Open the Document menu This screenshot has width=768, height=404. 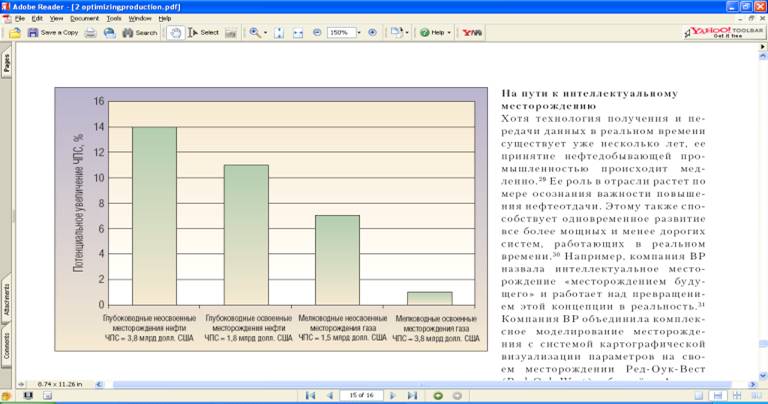pos(83,18)
